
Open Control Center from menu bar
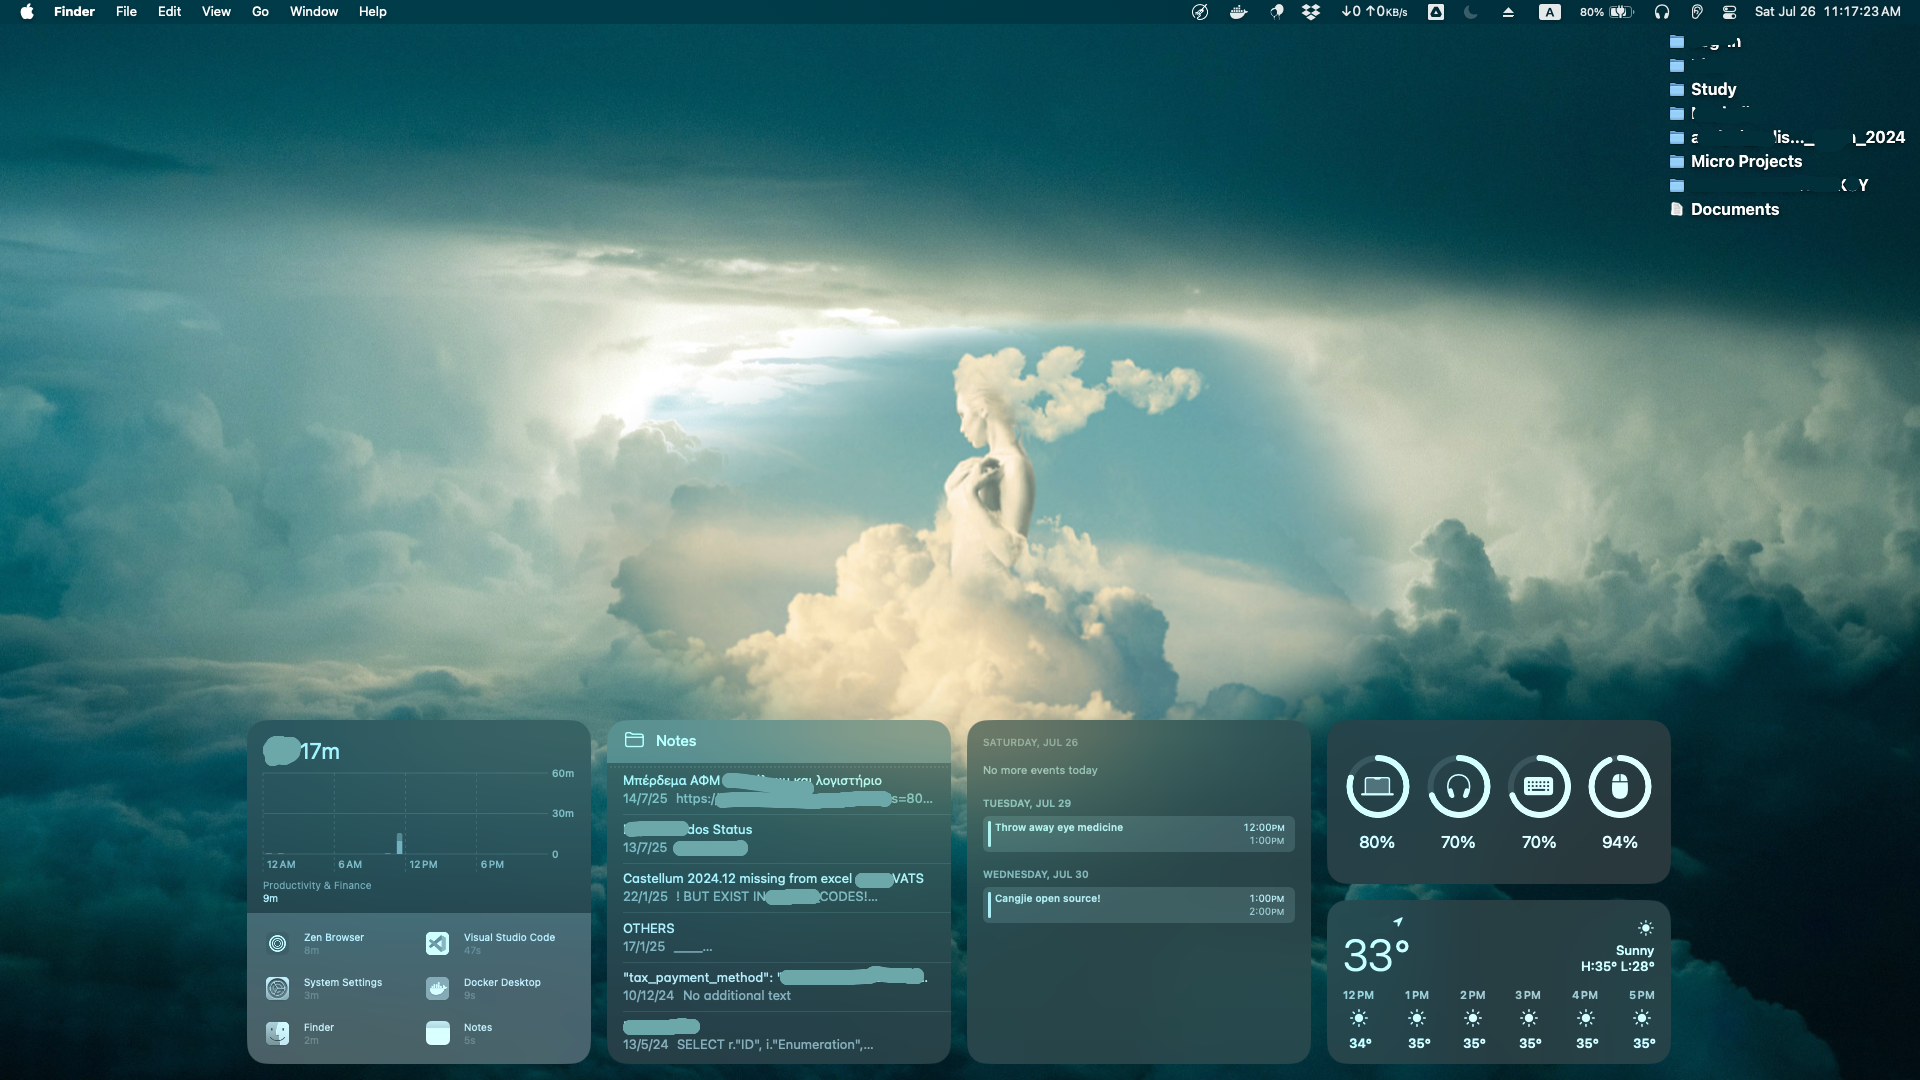pyautogui.click(x=1729, y=12)
